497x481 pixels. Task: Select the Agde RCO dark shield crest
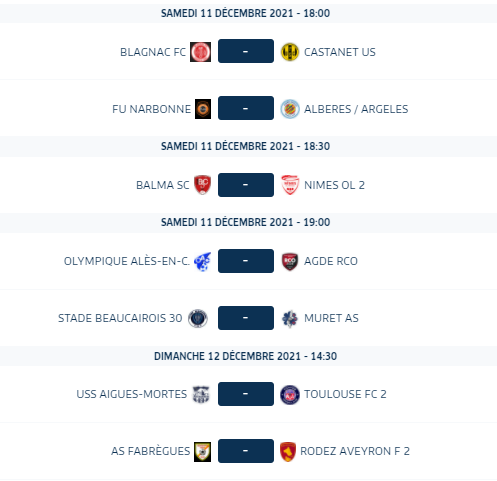(x=290, y=261)
